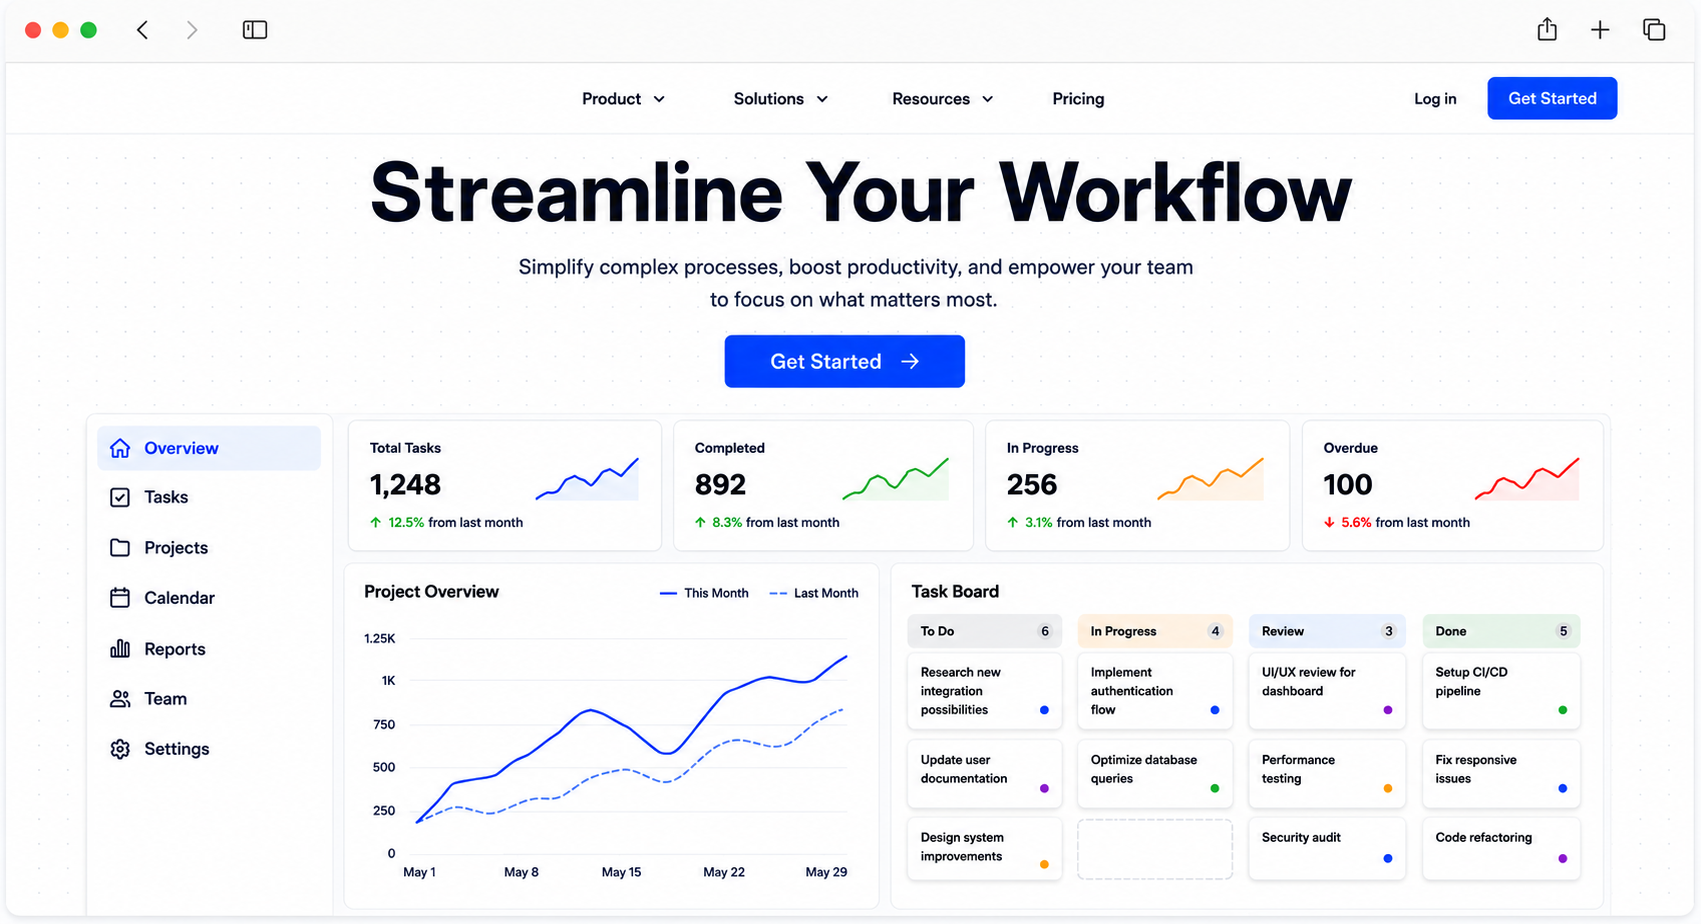Screen dimensions: 1701x924
Task: Open Optimize database queries card
Action: tap(1155, 773)
